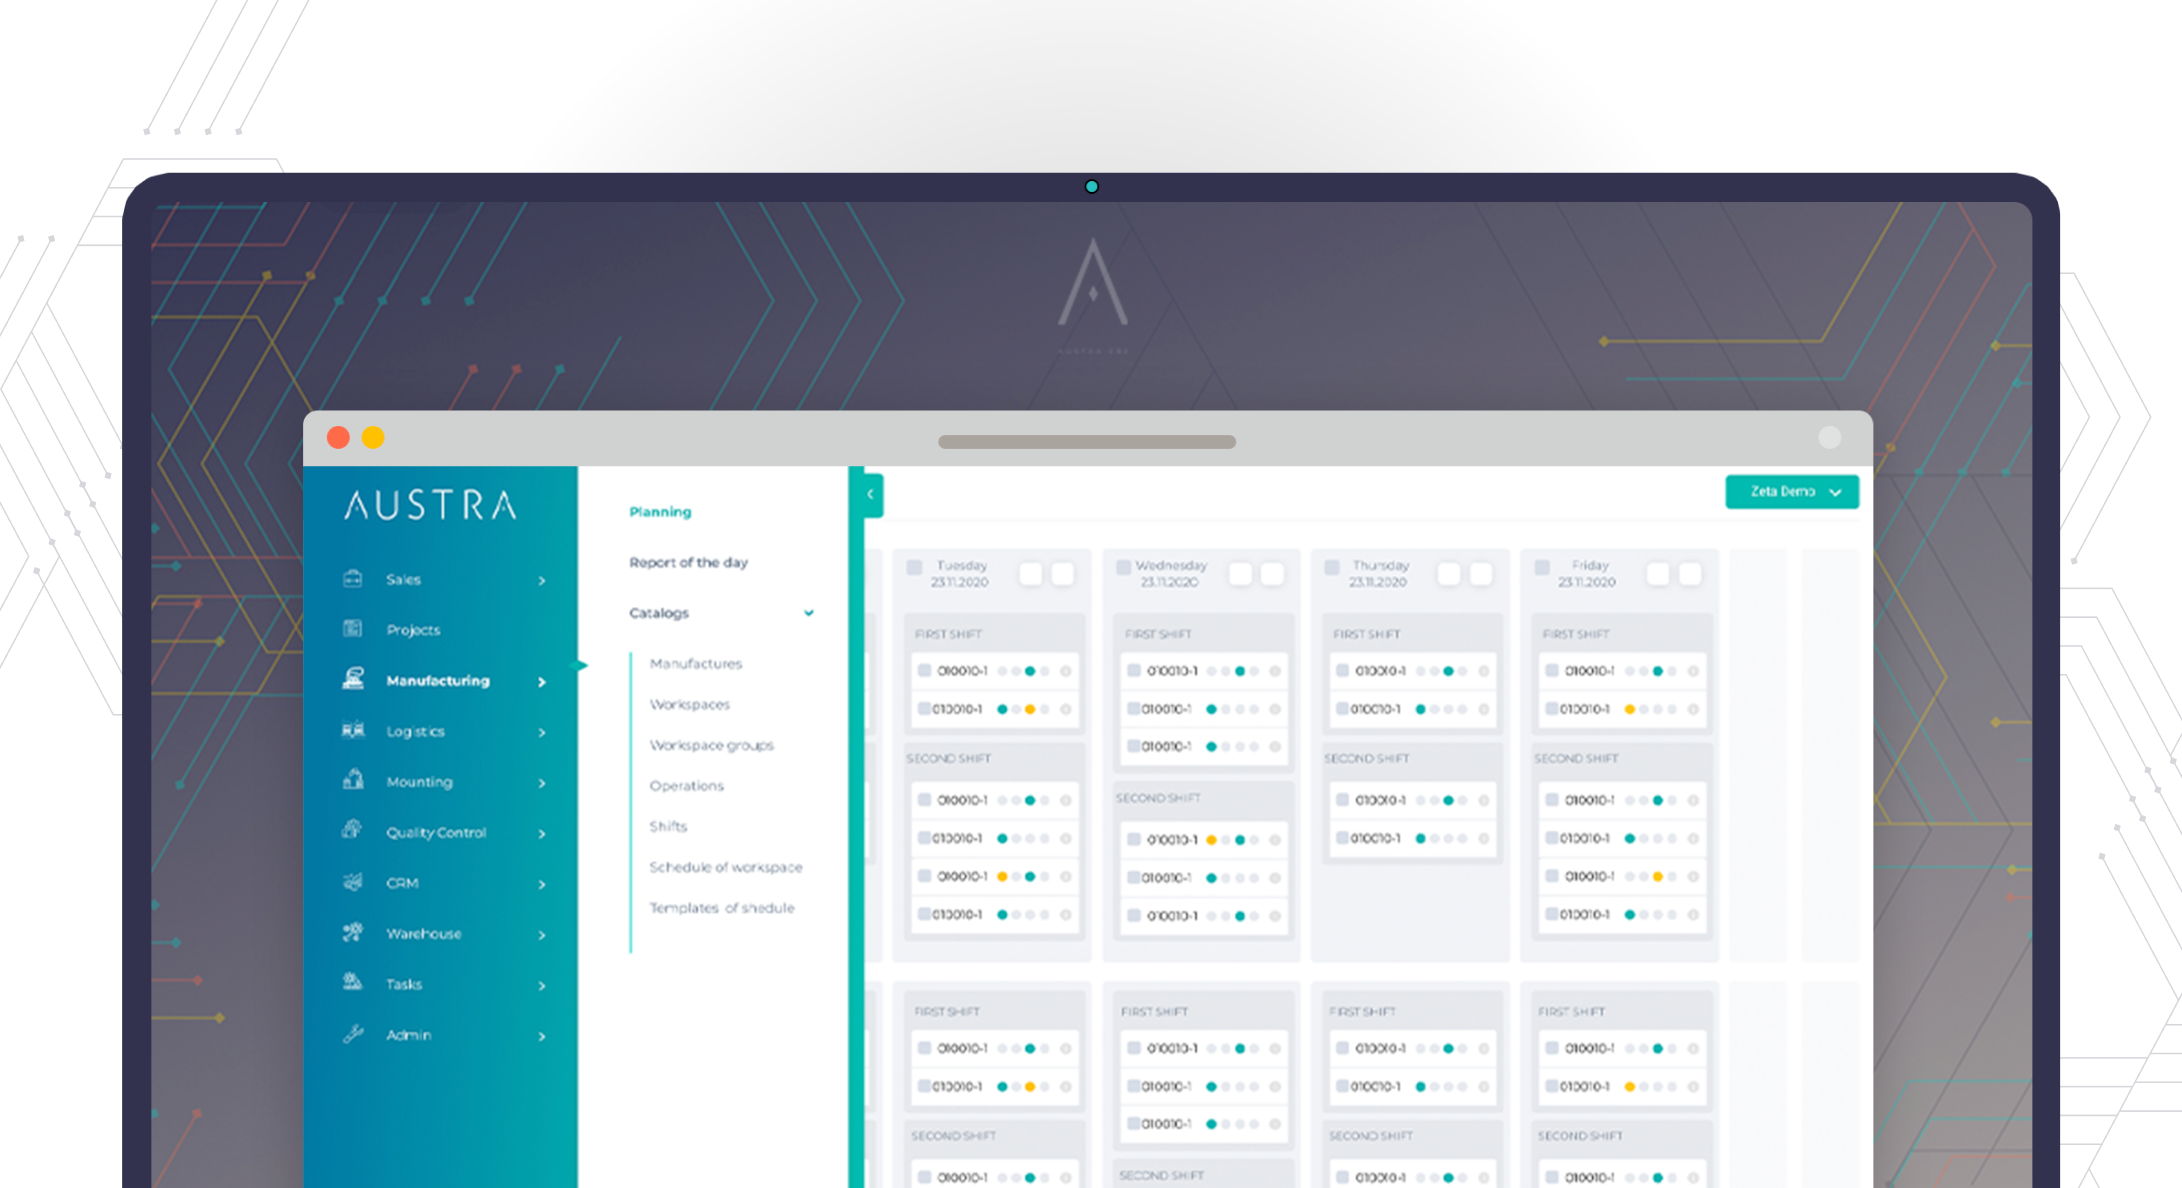
Task: Click the browser address bar
Action: (1086, 441)
